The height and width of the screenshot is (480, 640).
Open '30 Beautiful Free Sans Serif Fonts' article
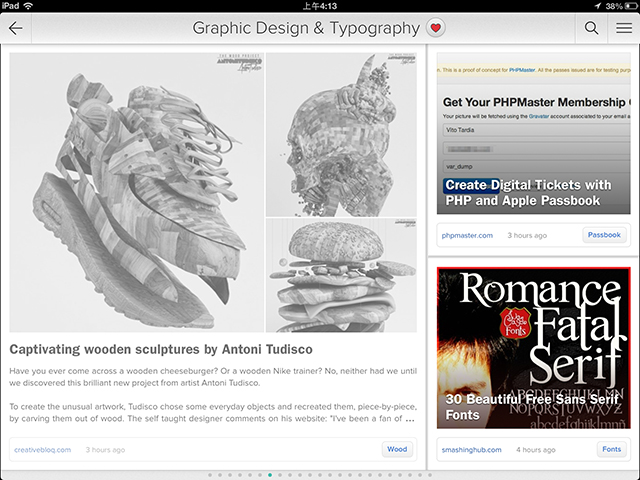[532, 407]
